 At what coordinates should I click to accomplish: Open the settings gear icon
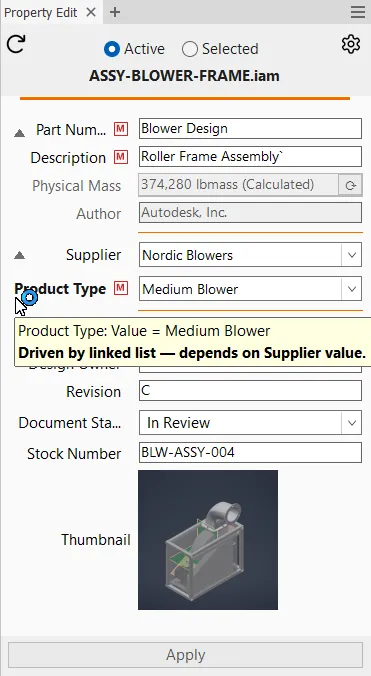click(x=351, y=44)
